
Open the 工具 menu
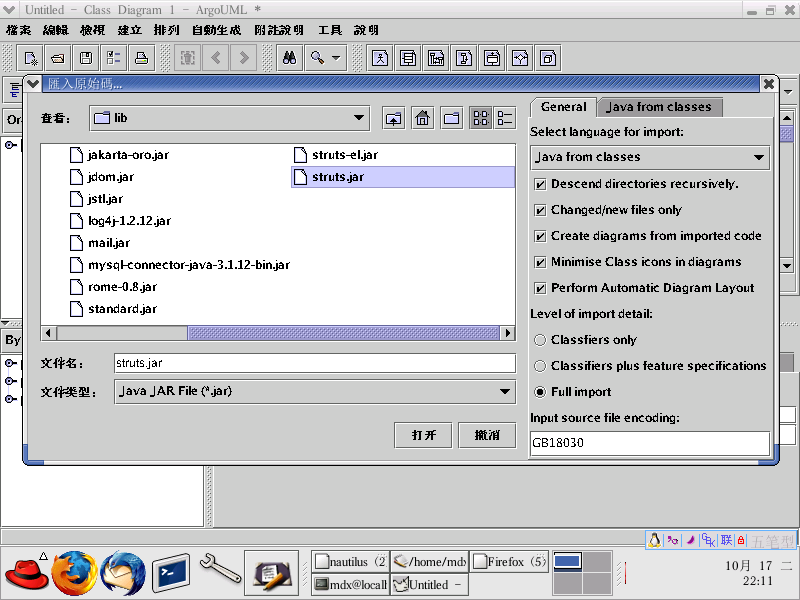[330, 30]
